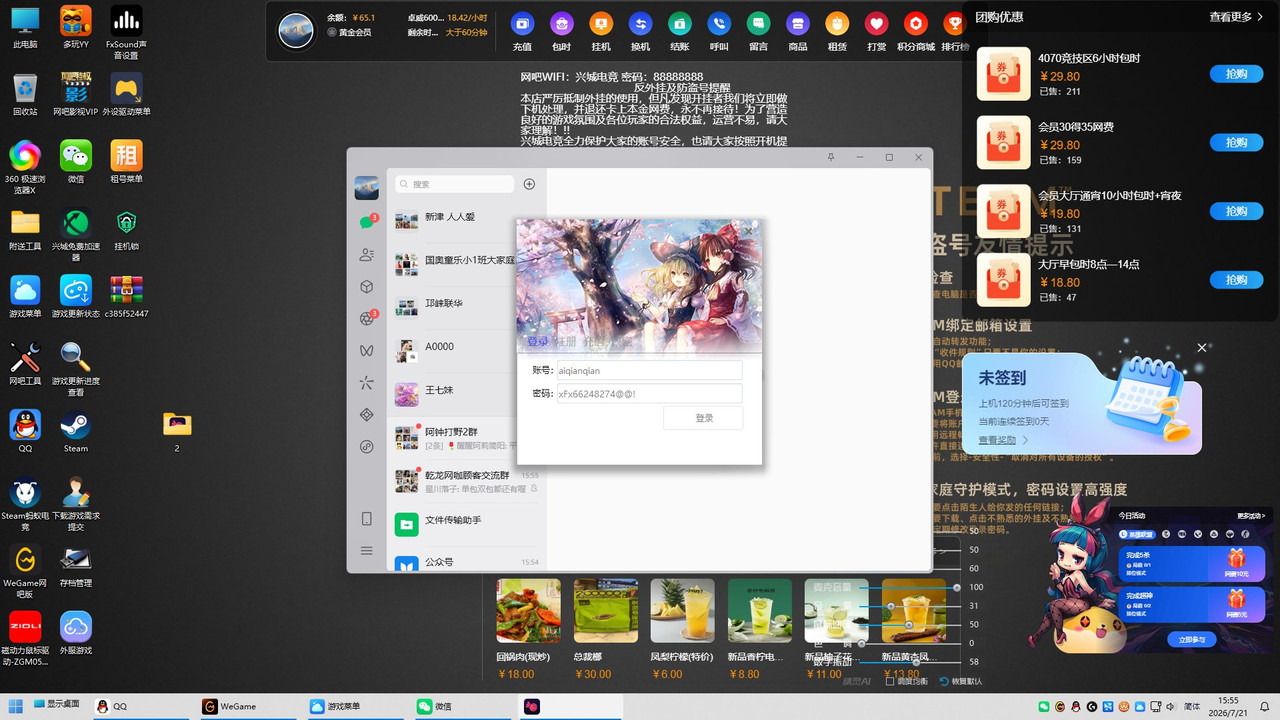Open the QQ desktop shortcut

click(25, 432)
